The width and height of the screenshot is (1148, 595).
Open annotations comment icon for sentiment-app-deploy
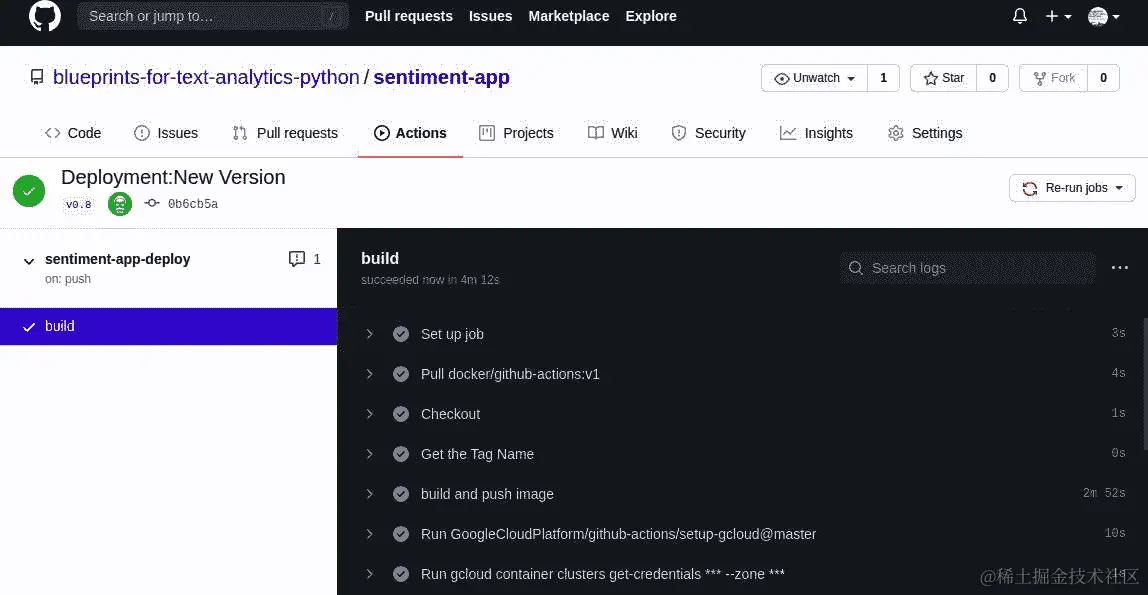(297, 259)
